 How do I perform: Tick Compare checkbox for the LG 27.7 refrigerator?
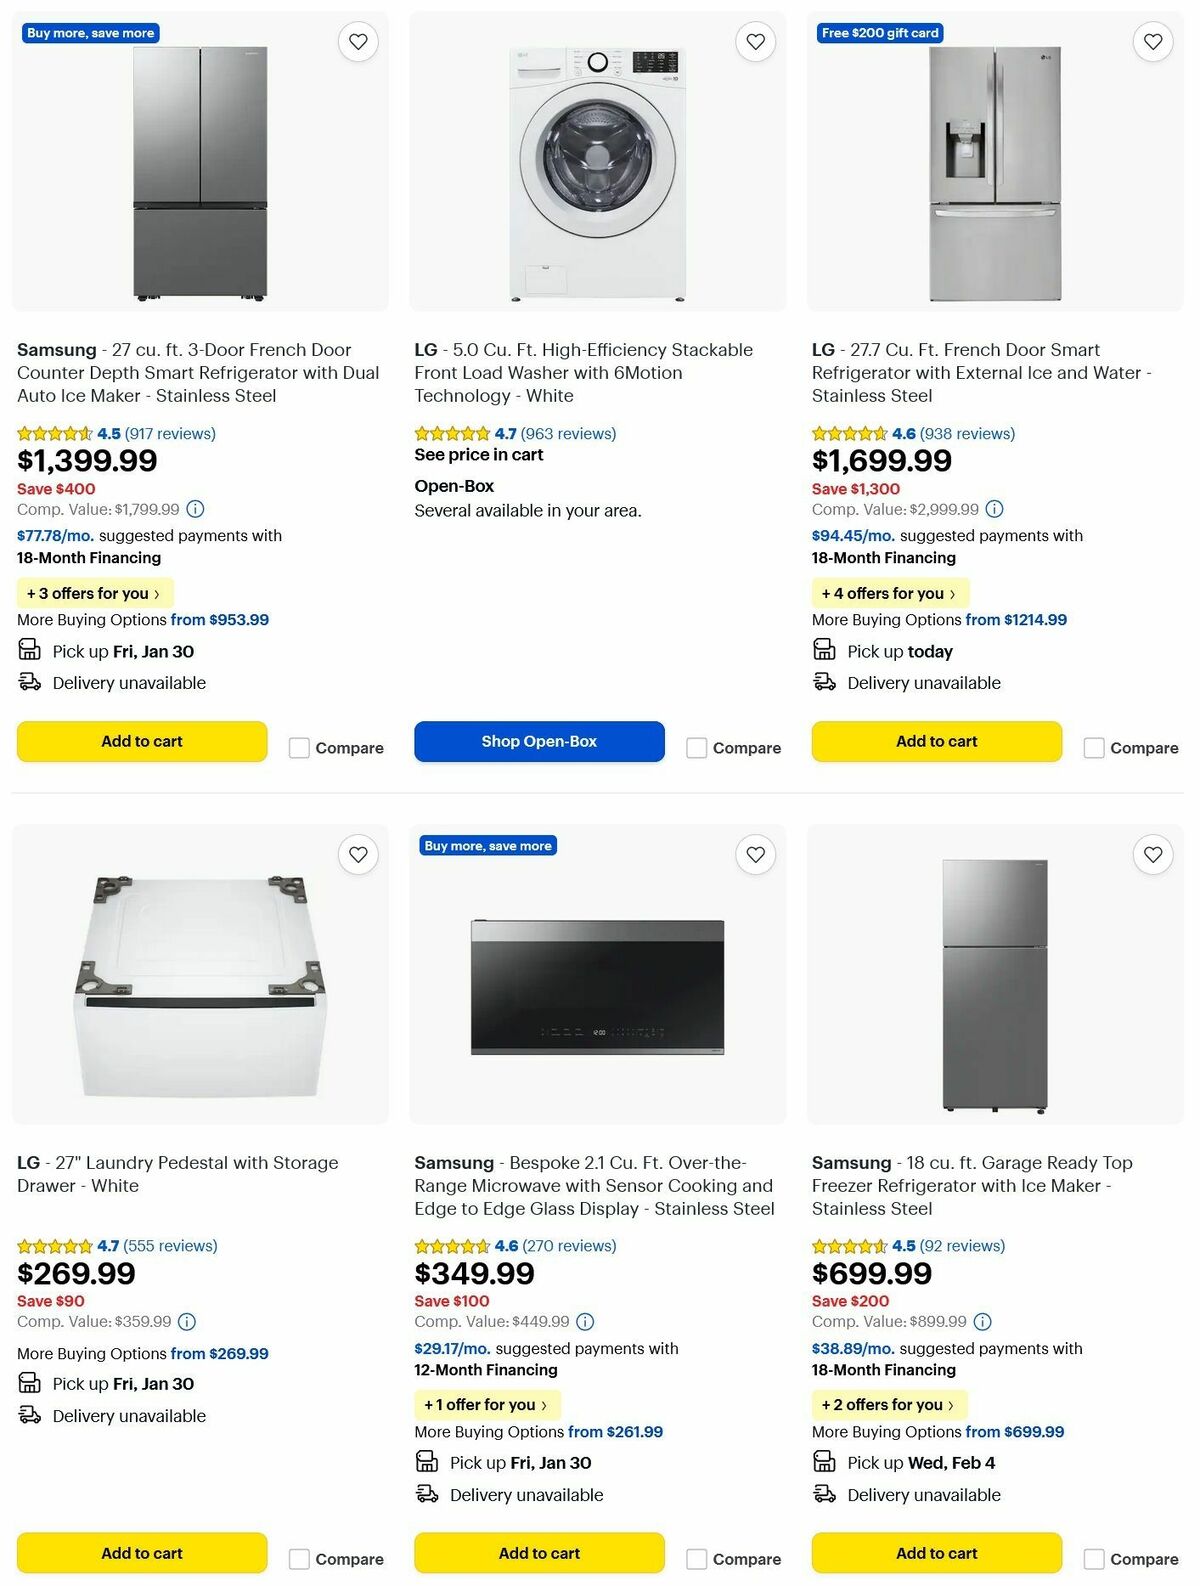pyautogui.click(x=1093, y=747)
